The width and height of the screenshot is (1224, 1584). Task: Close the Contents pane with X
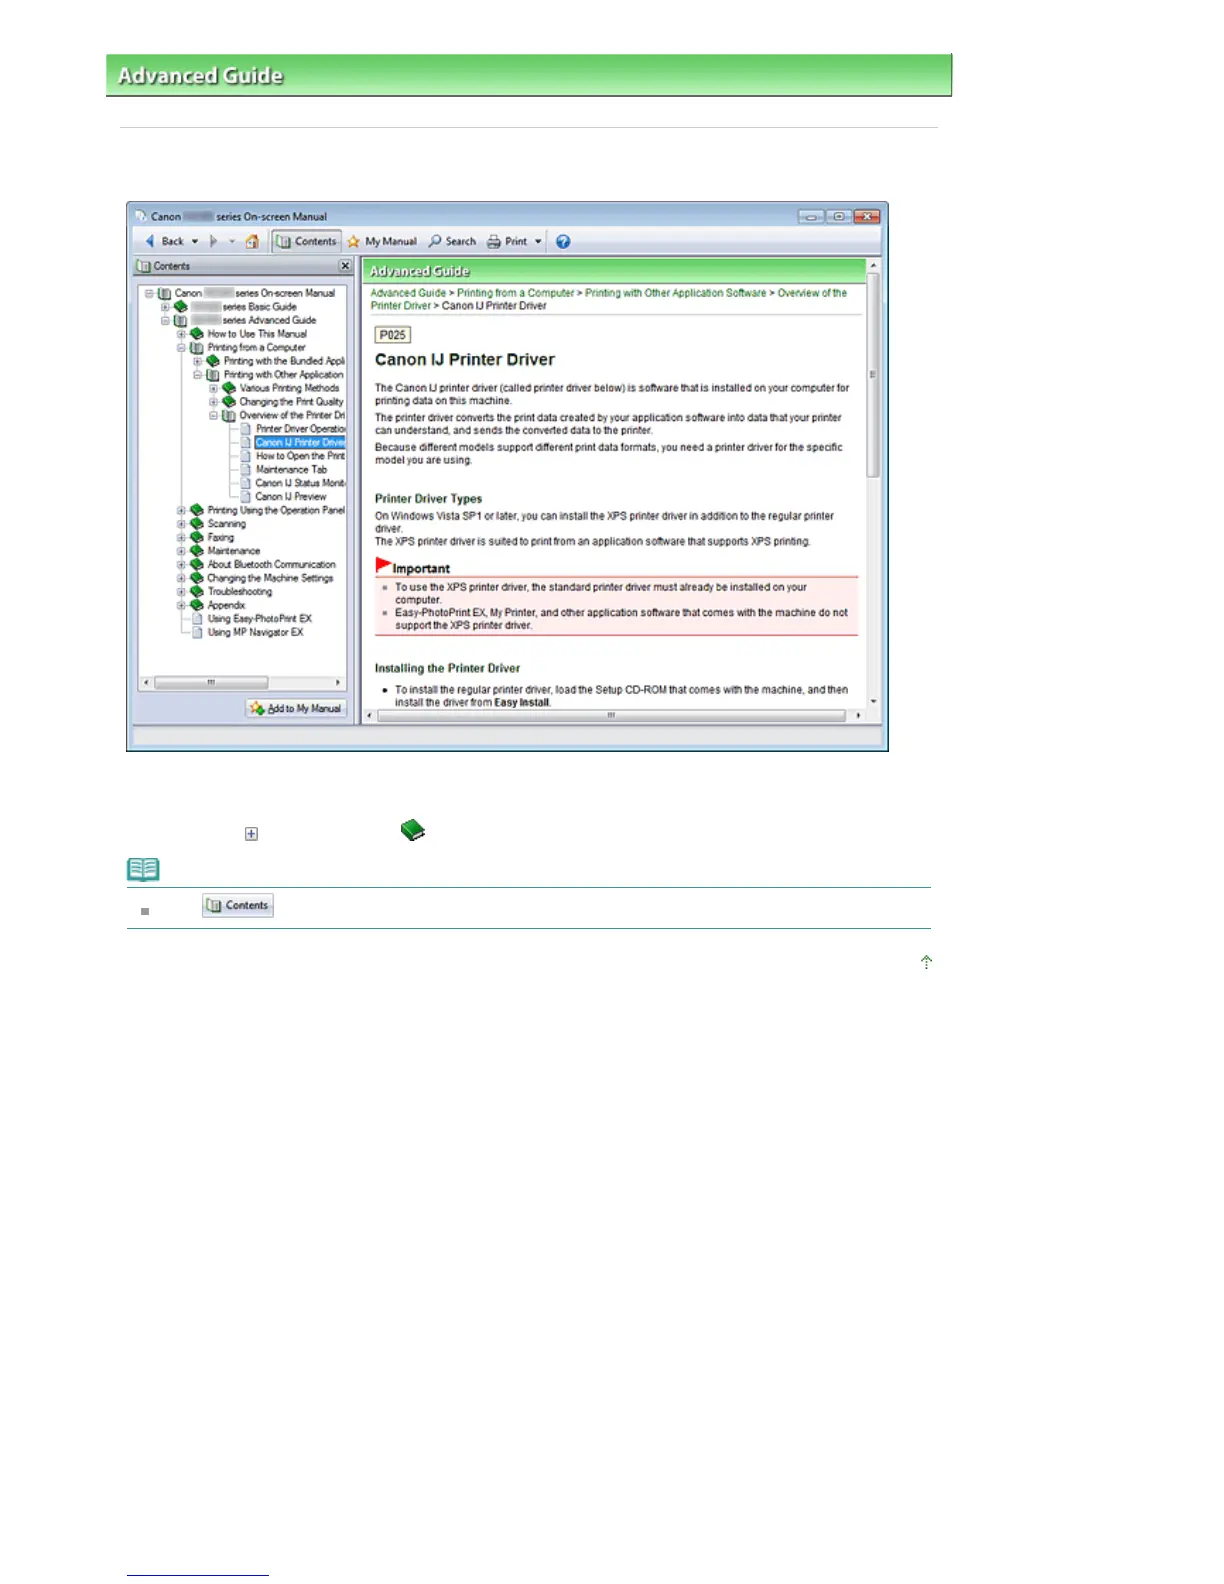pyautogui.click(x=345, y=266)
